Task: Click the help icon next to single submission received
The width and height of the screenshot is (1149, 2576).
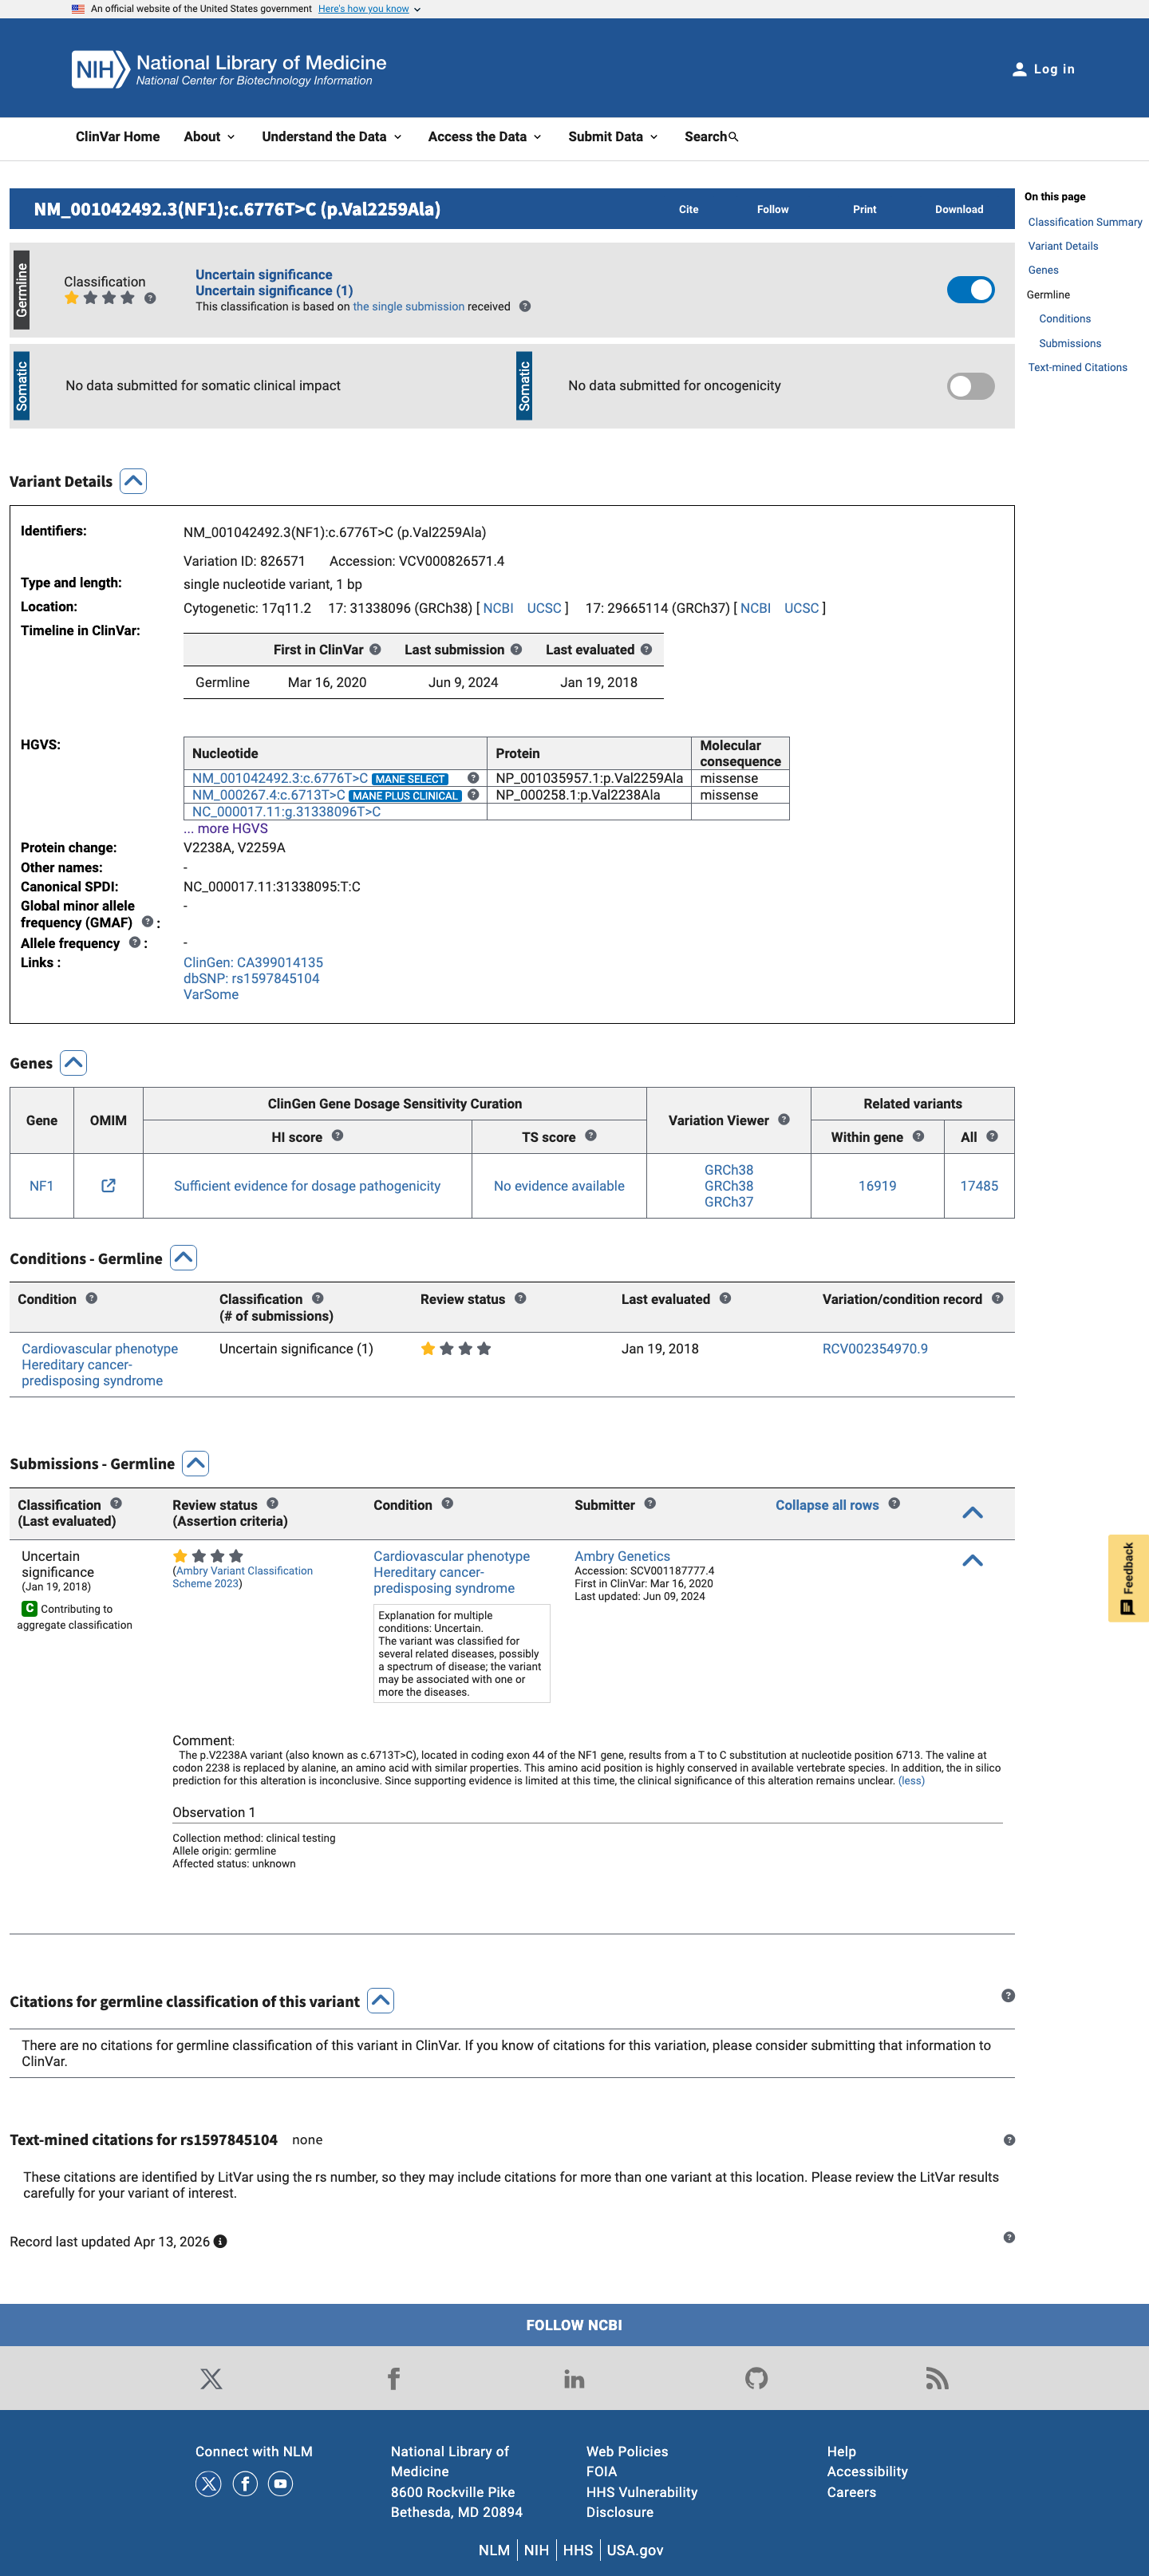Action: [525, 307]
